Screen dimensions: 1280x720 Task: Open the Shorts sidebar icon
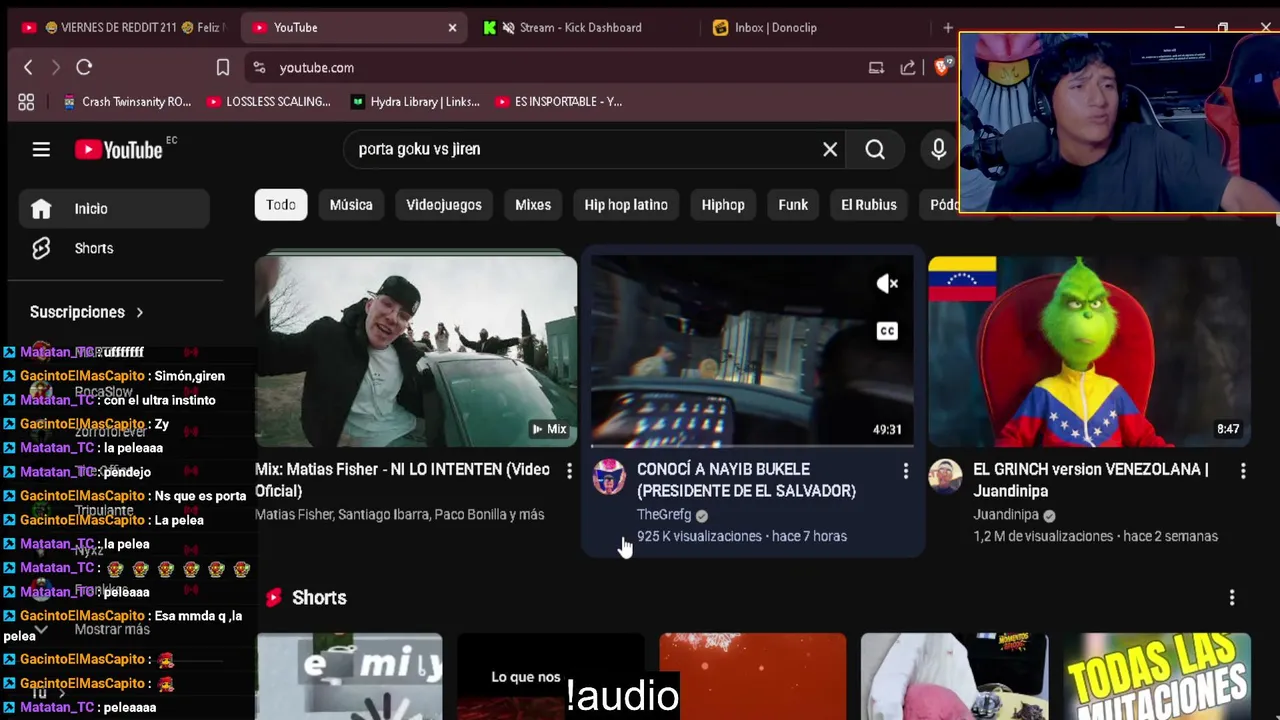coord(41,248)
